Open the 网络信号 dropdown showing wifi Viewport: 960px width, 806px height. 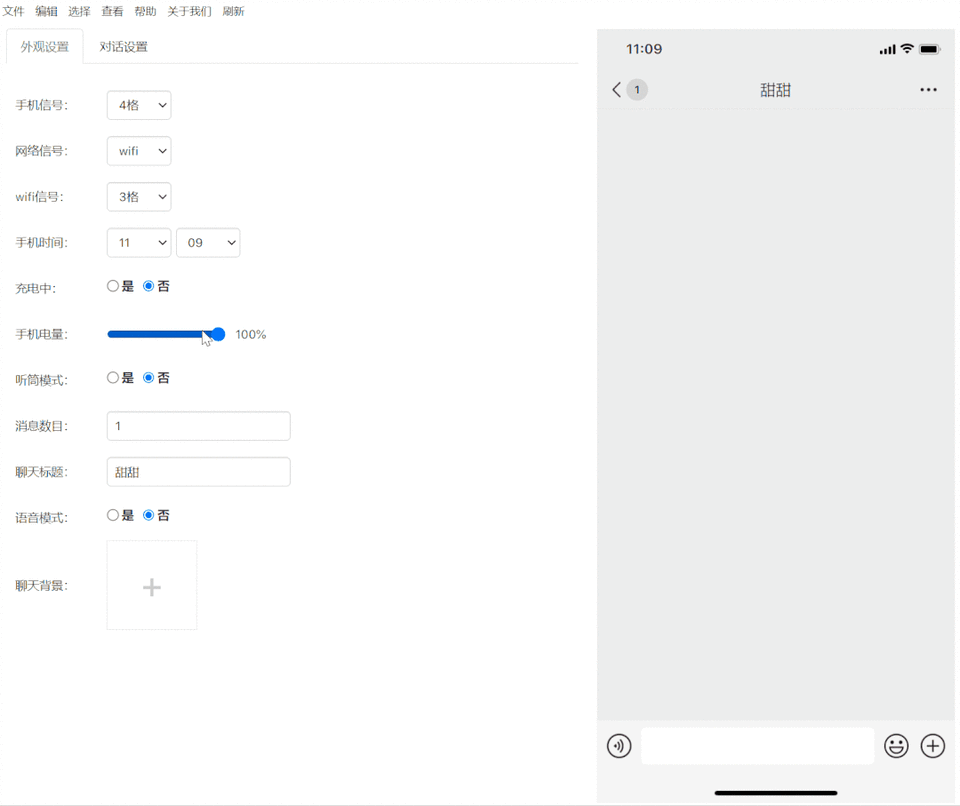pyautogui.click(x=139, y=151)
